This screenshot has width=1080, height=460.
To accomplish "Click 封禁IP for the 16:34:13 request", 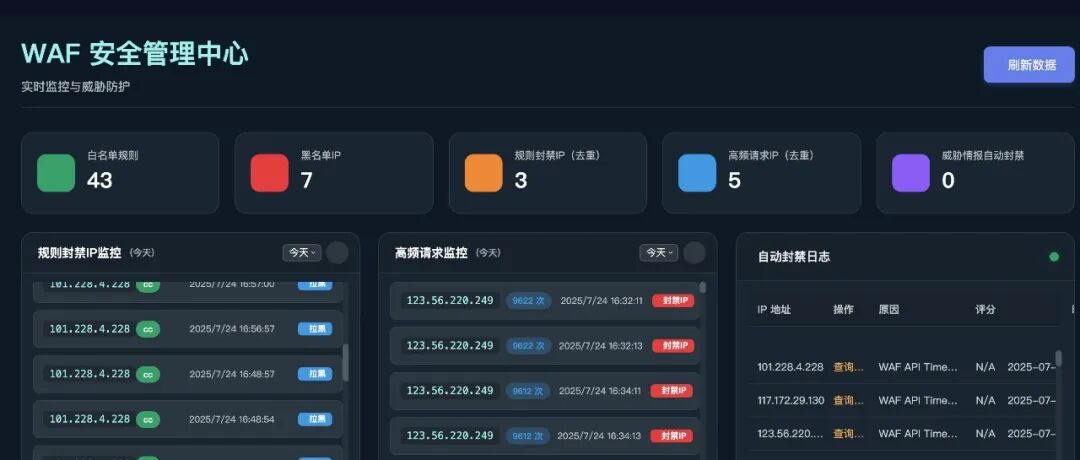I will click(672, 436).
